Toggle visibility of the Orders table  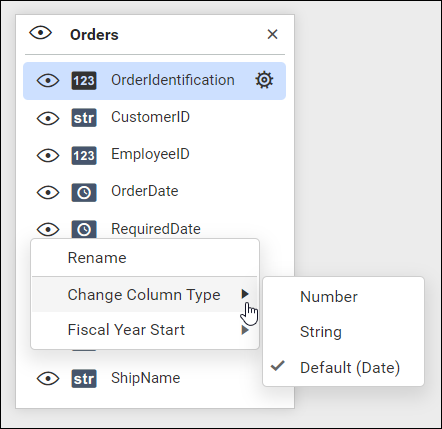(x=40, y=33)
